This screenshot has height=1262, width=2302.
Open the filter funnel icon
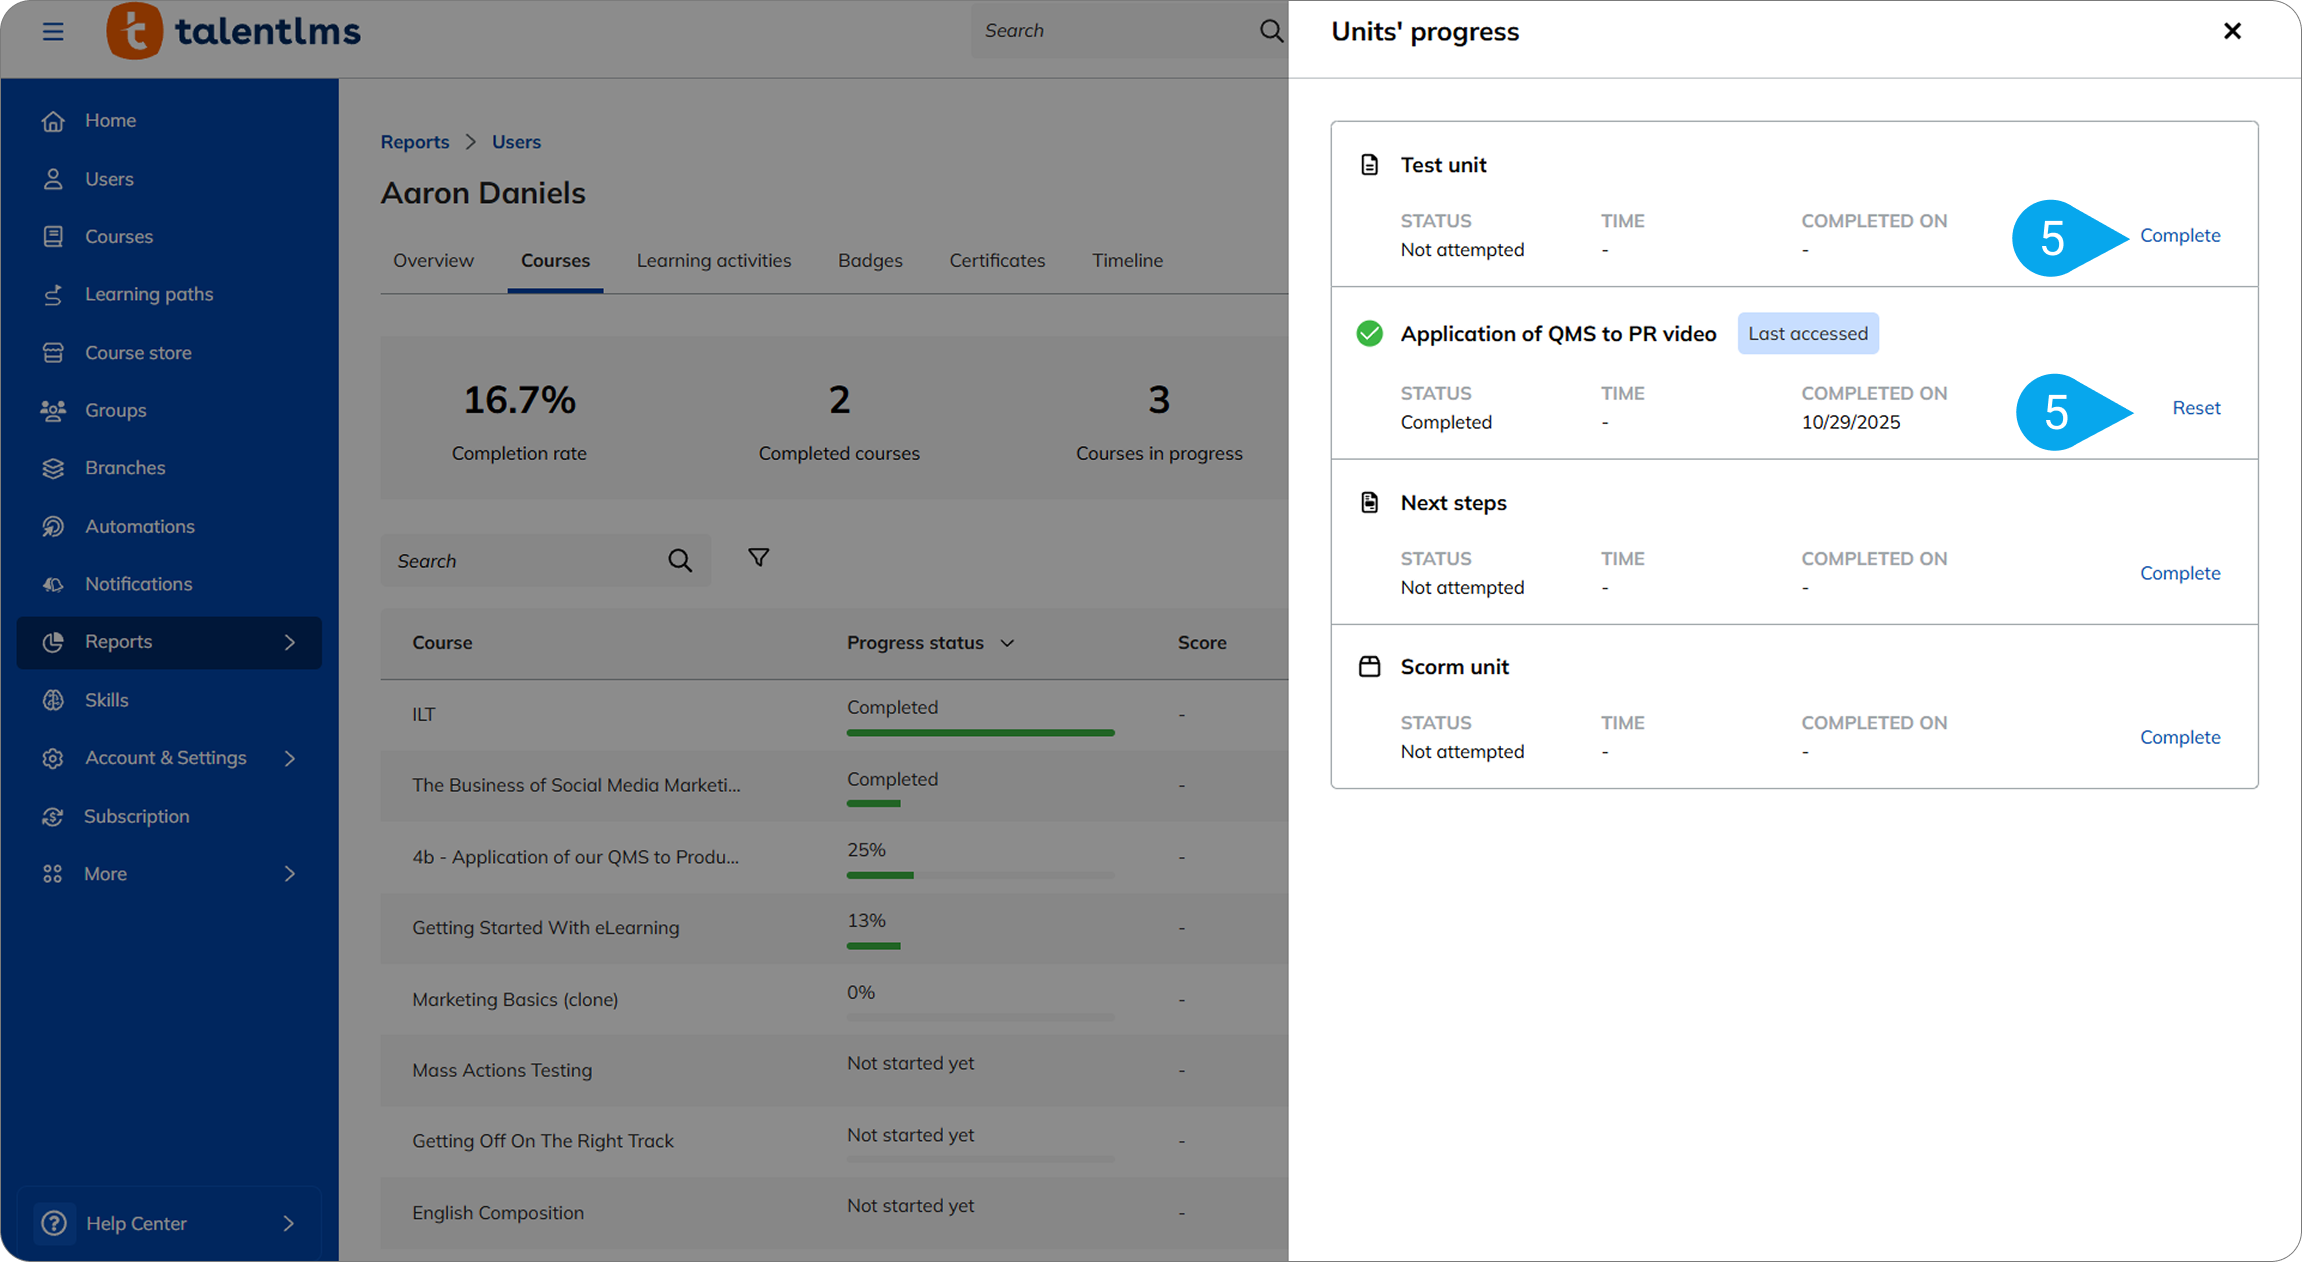pyautogui.click(x=759, y=558)
